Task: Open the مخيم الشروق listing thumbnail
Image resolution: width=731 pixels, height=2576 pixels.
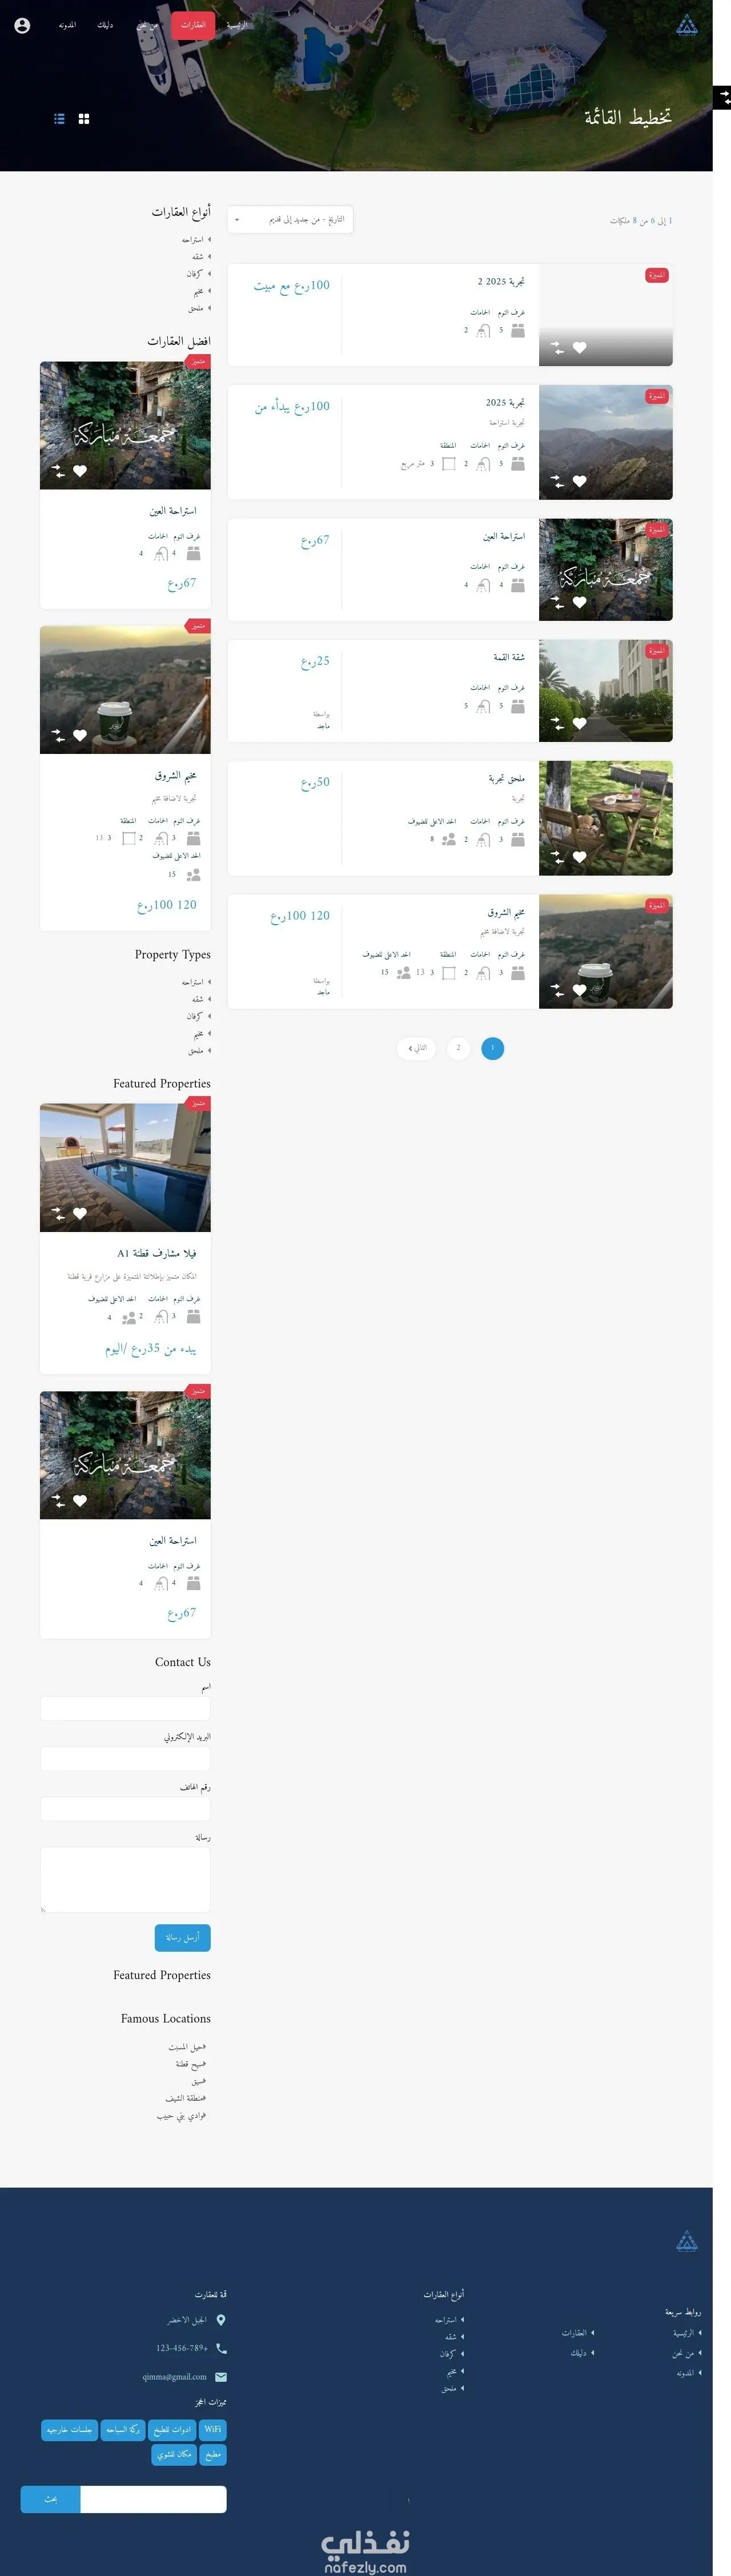Action: (x=605, y=951)
